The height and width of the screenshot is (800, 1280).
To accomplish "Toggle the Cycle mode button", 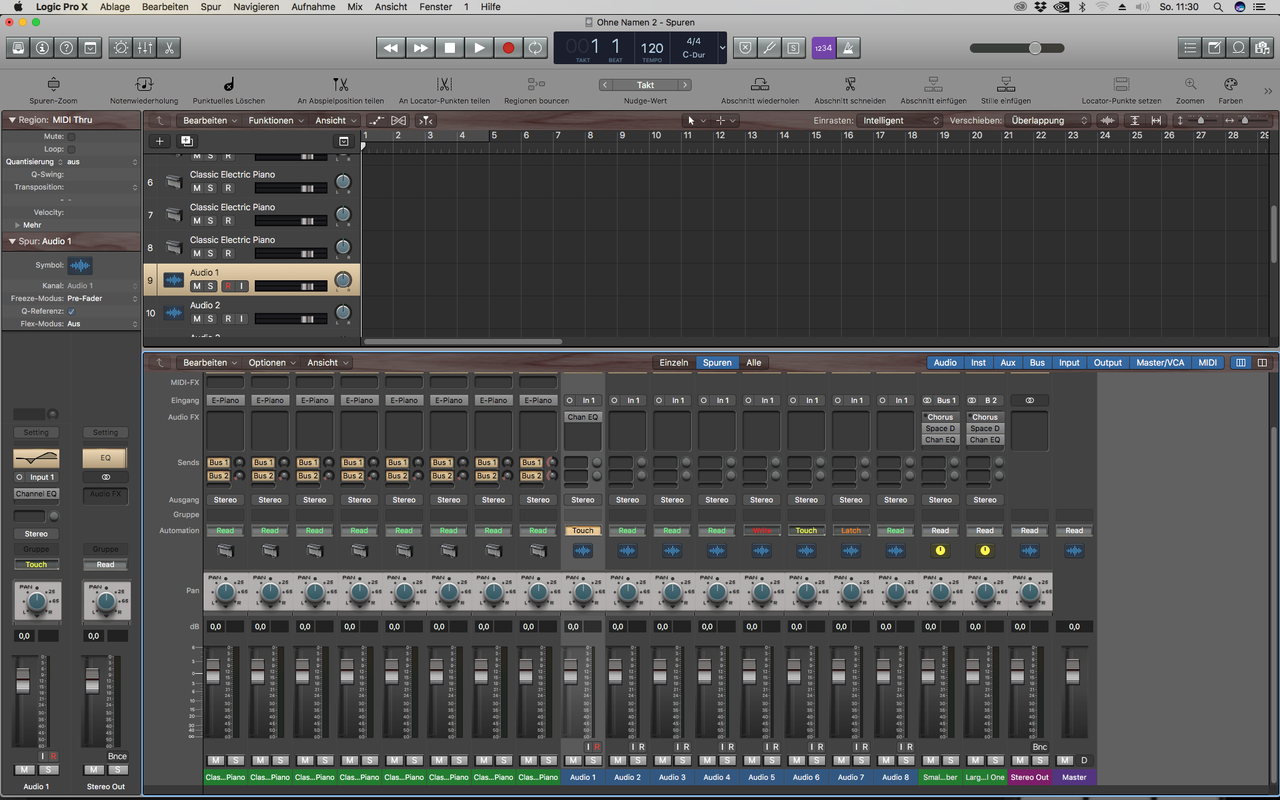I will click(x=537, y=47).
